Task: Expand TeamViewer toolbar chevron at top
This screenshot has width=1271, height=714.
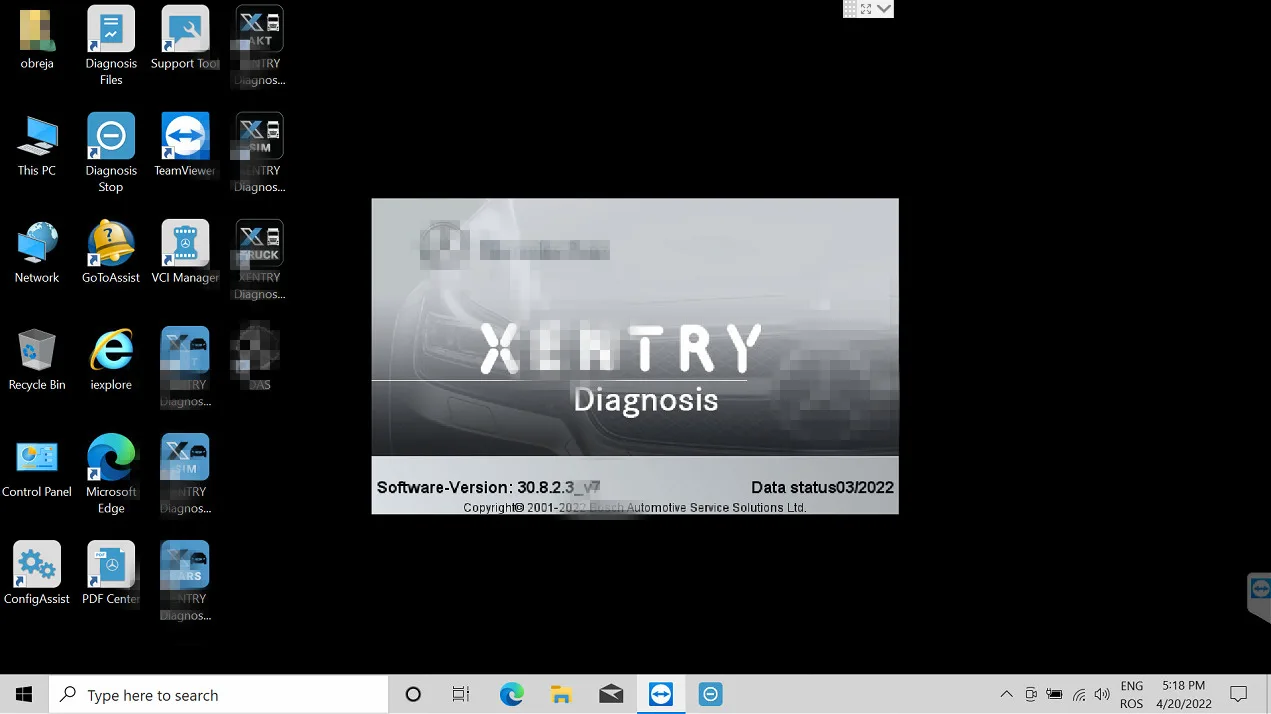Action: pos(884,9)
